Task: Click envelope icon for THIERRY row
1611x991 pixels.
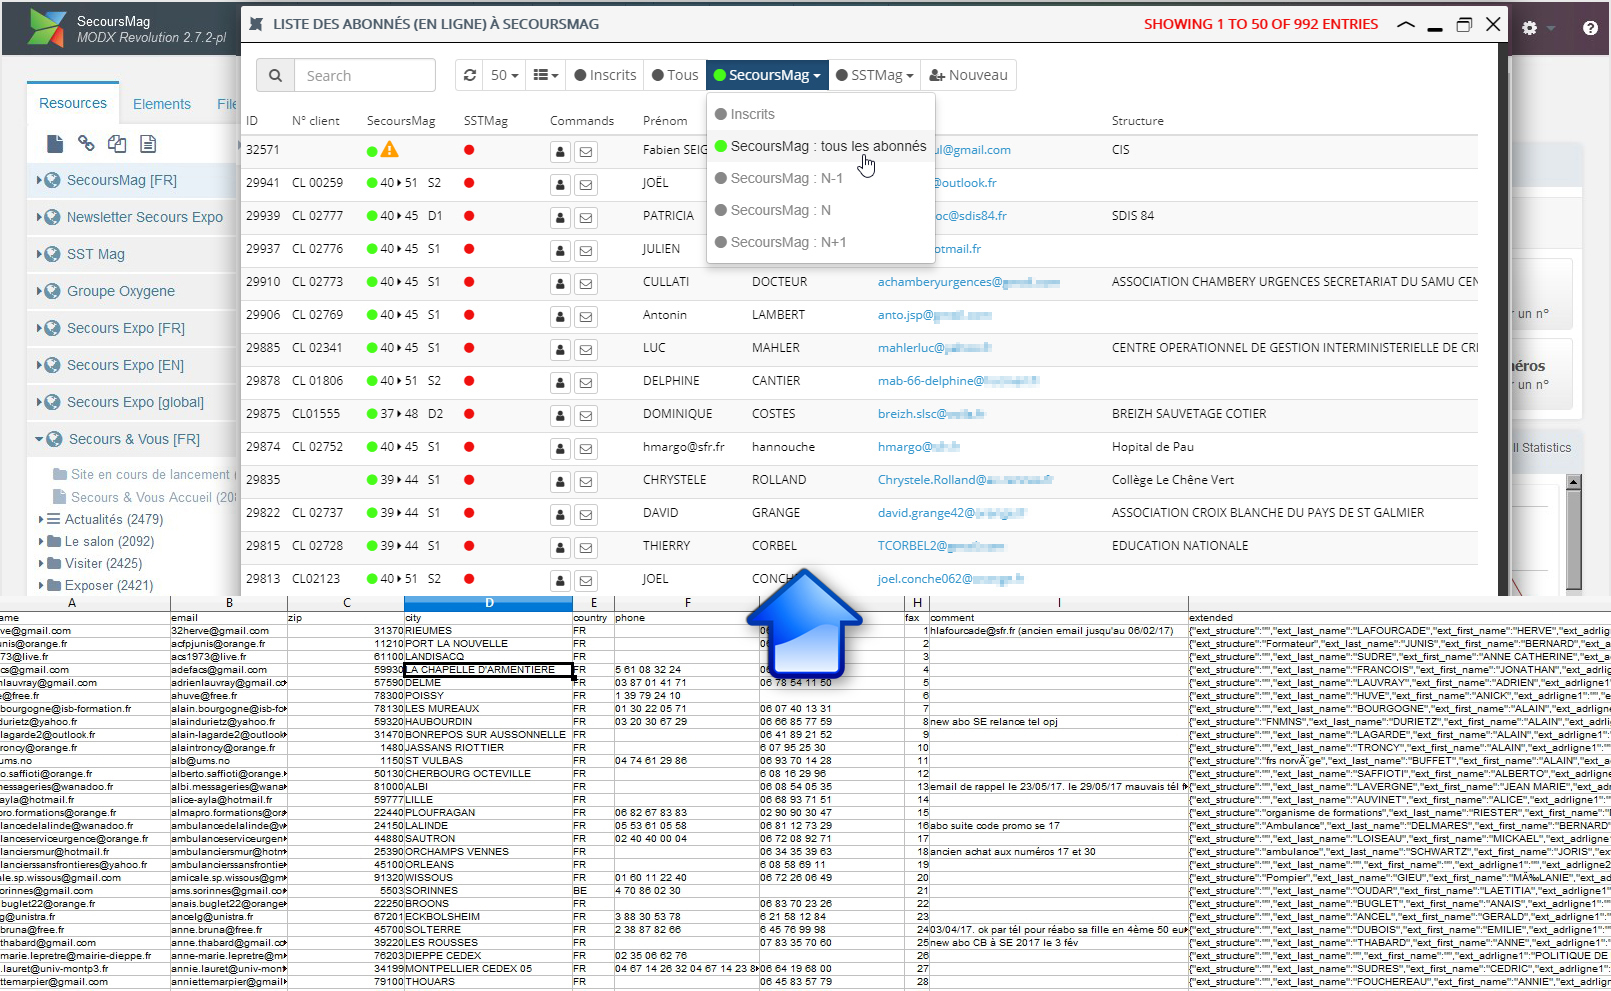Action: (586, 548)
